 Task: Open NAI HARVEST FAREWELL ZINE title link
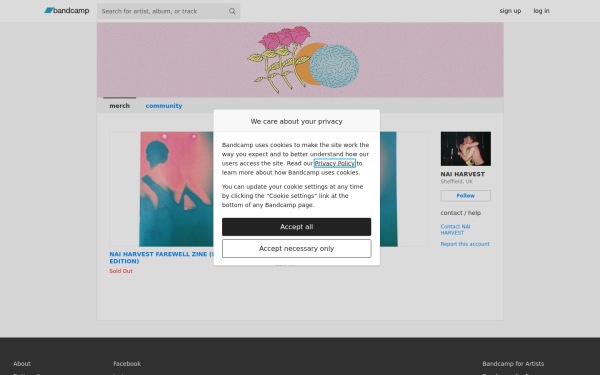[161, 258]
